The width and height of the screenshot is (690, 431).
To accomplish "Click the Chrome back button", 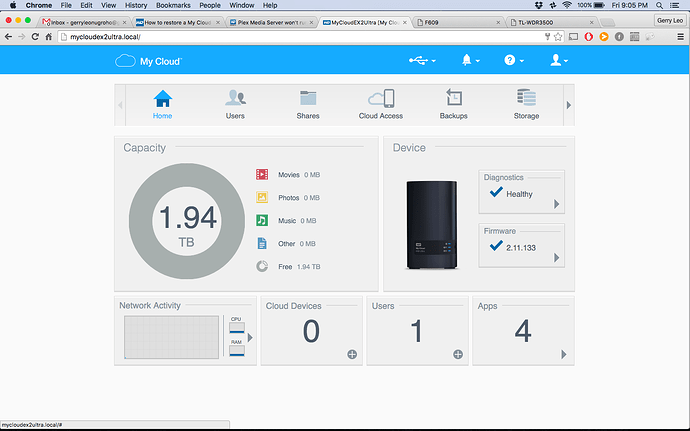I will [8, 37].
